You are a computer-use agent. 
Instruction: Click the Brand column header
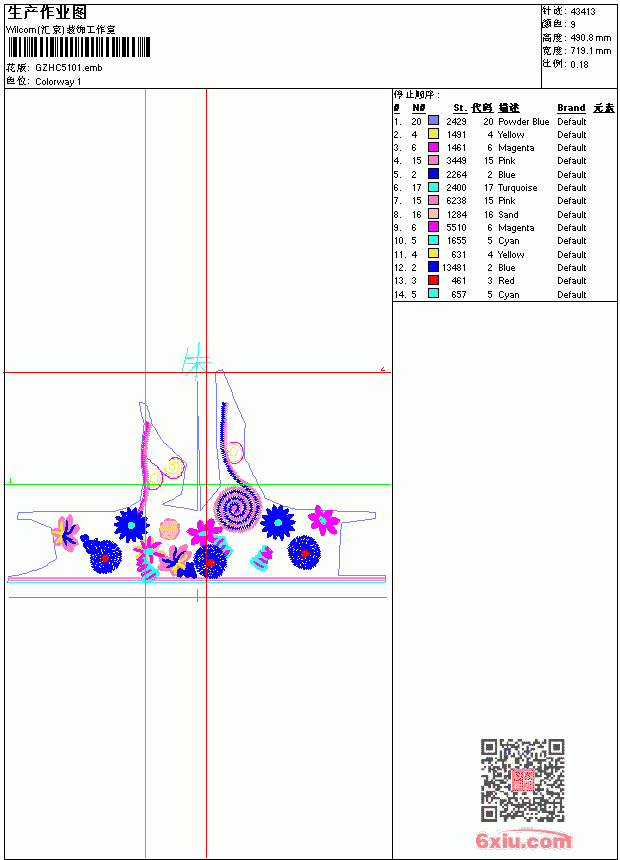571,108
